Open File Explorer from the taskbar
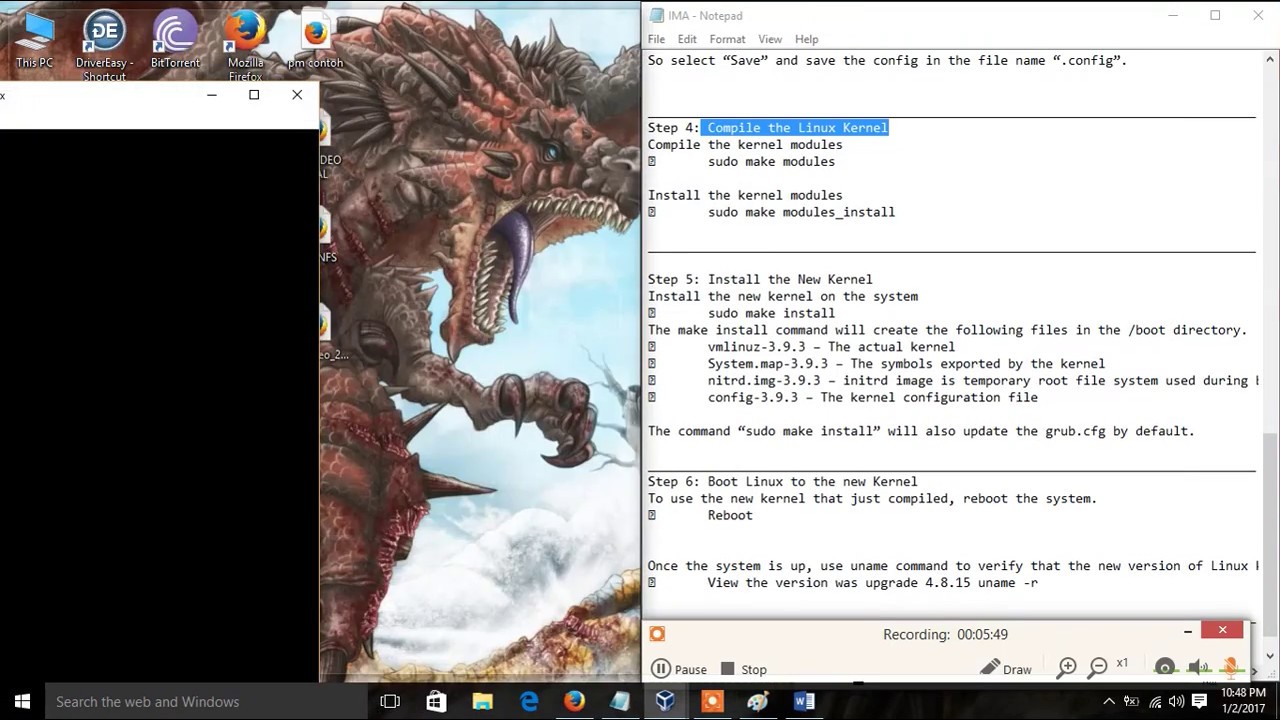The image size is (1280, 720). tap(482, 701)
